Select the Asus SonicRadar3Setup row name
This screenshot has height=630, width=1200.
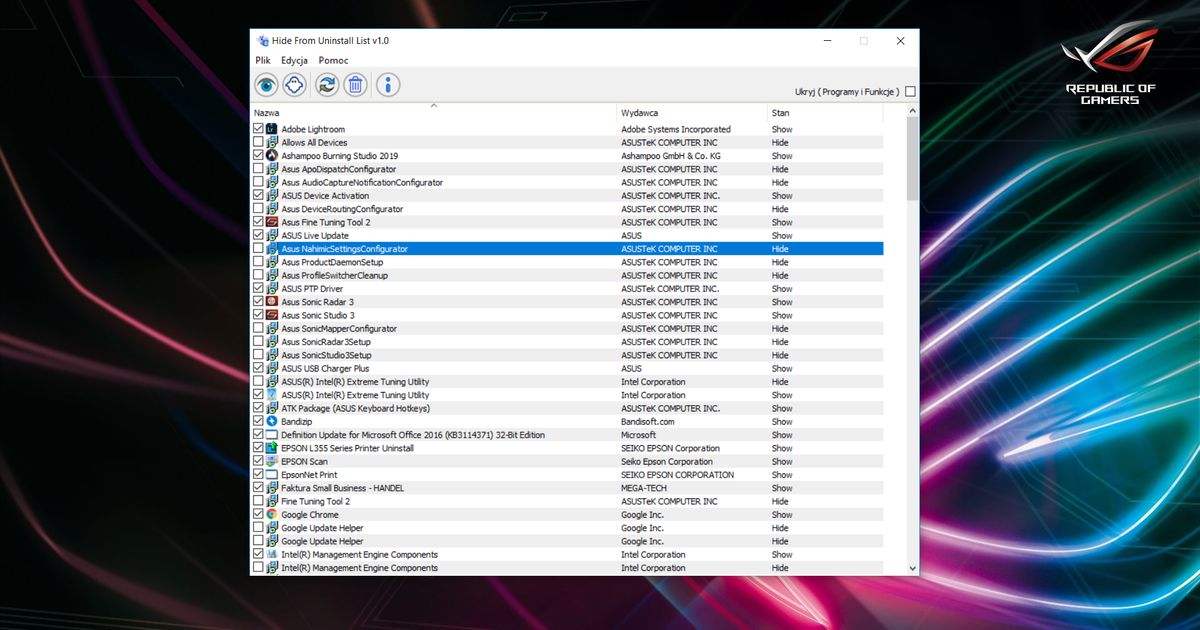click(x=326, y=342)
